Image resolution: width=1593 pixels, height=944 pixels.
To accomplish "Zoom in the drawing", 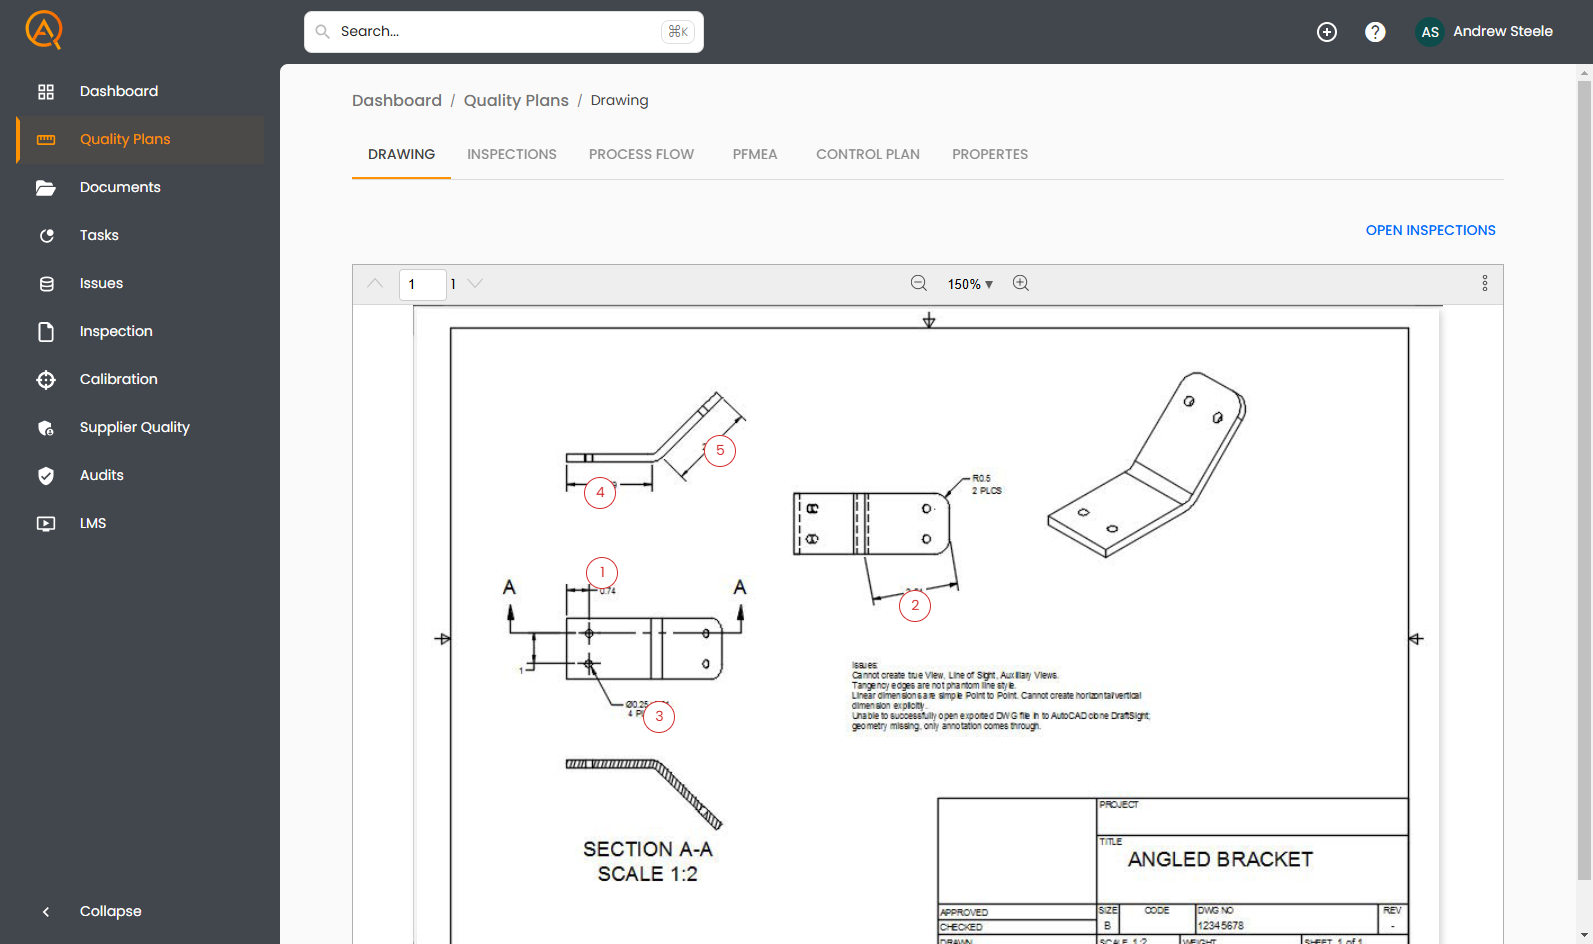I will [1021, 284].
